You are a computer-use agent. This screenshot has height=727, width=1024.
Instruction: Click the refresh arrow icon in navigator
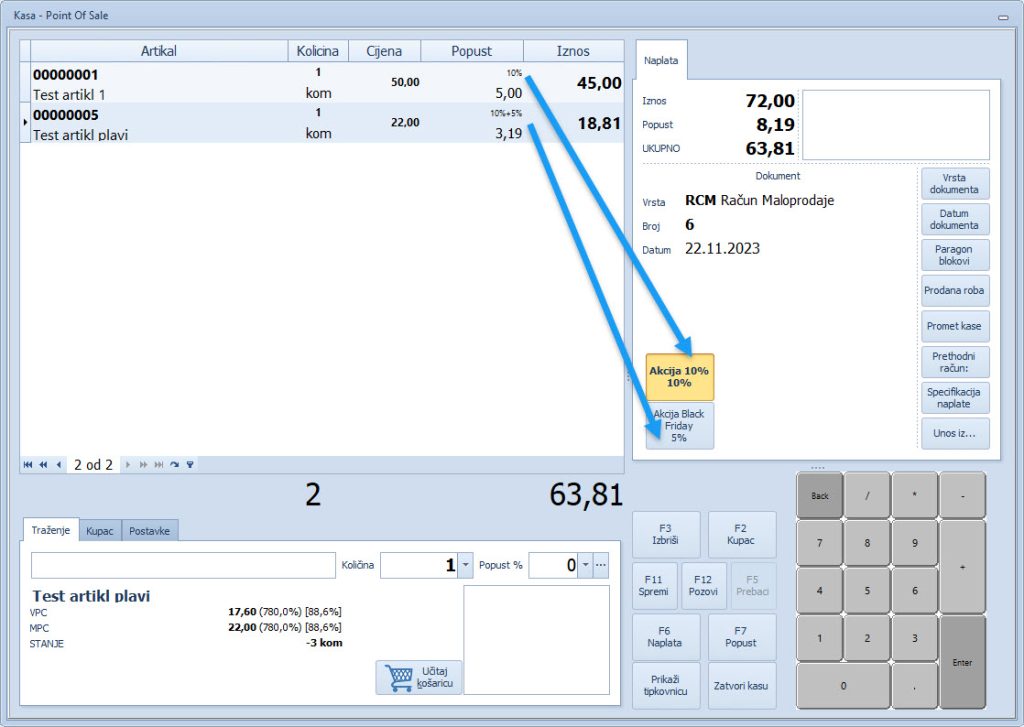click(x=174, y=464)
